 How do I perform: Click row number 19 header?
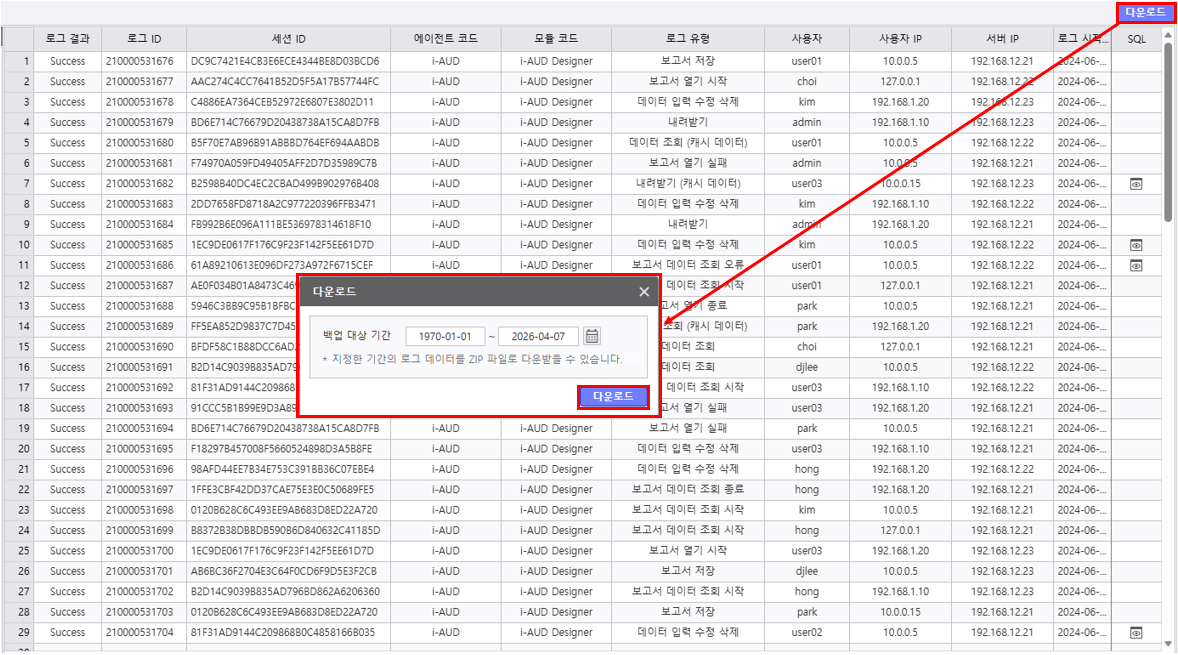click(19, 428)
